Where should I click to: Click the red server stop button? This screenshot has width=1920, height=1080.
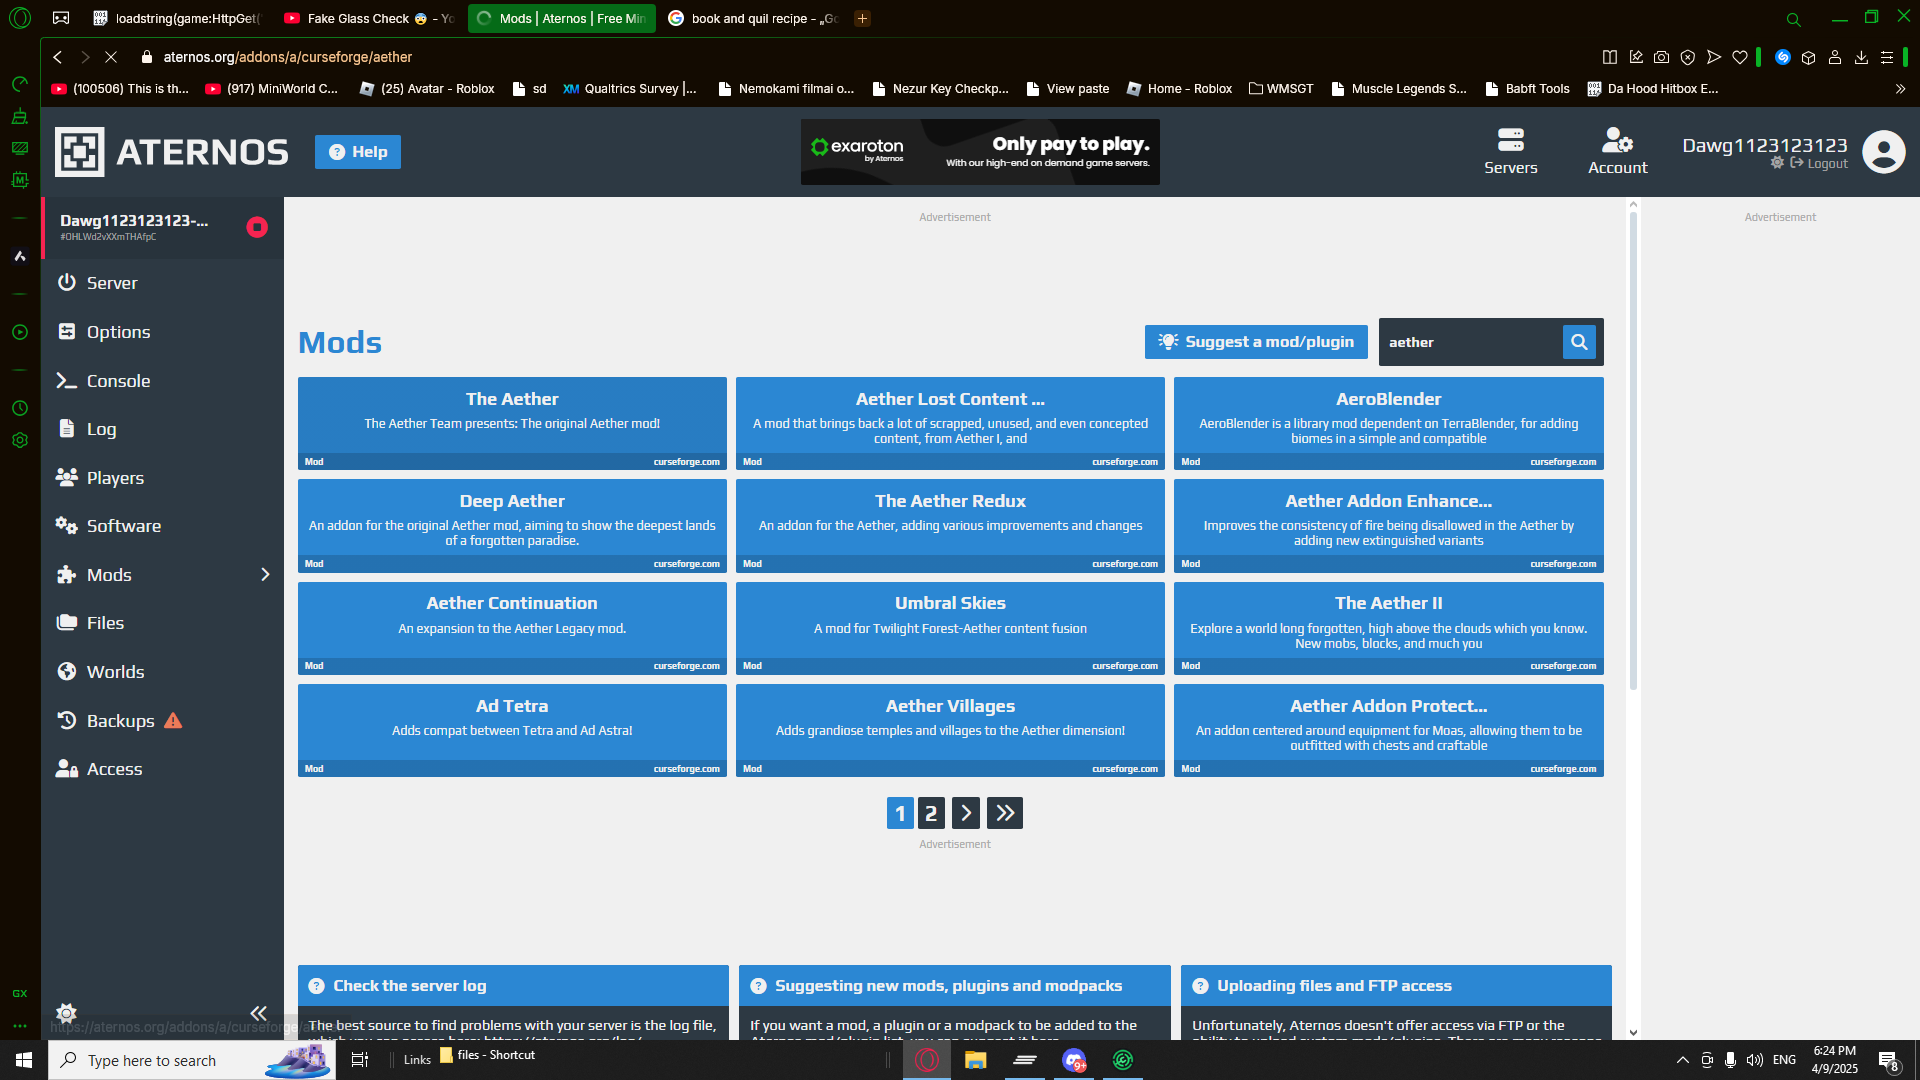click(257, 227)
